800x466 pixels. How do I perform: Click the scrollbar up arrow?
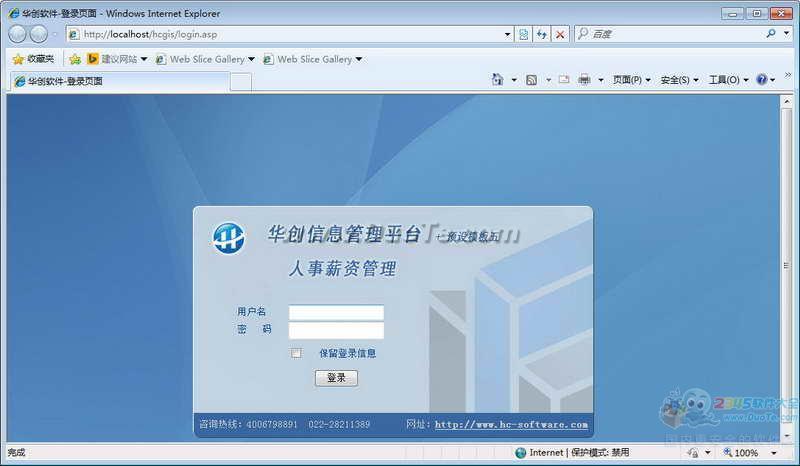click(786, 101)
